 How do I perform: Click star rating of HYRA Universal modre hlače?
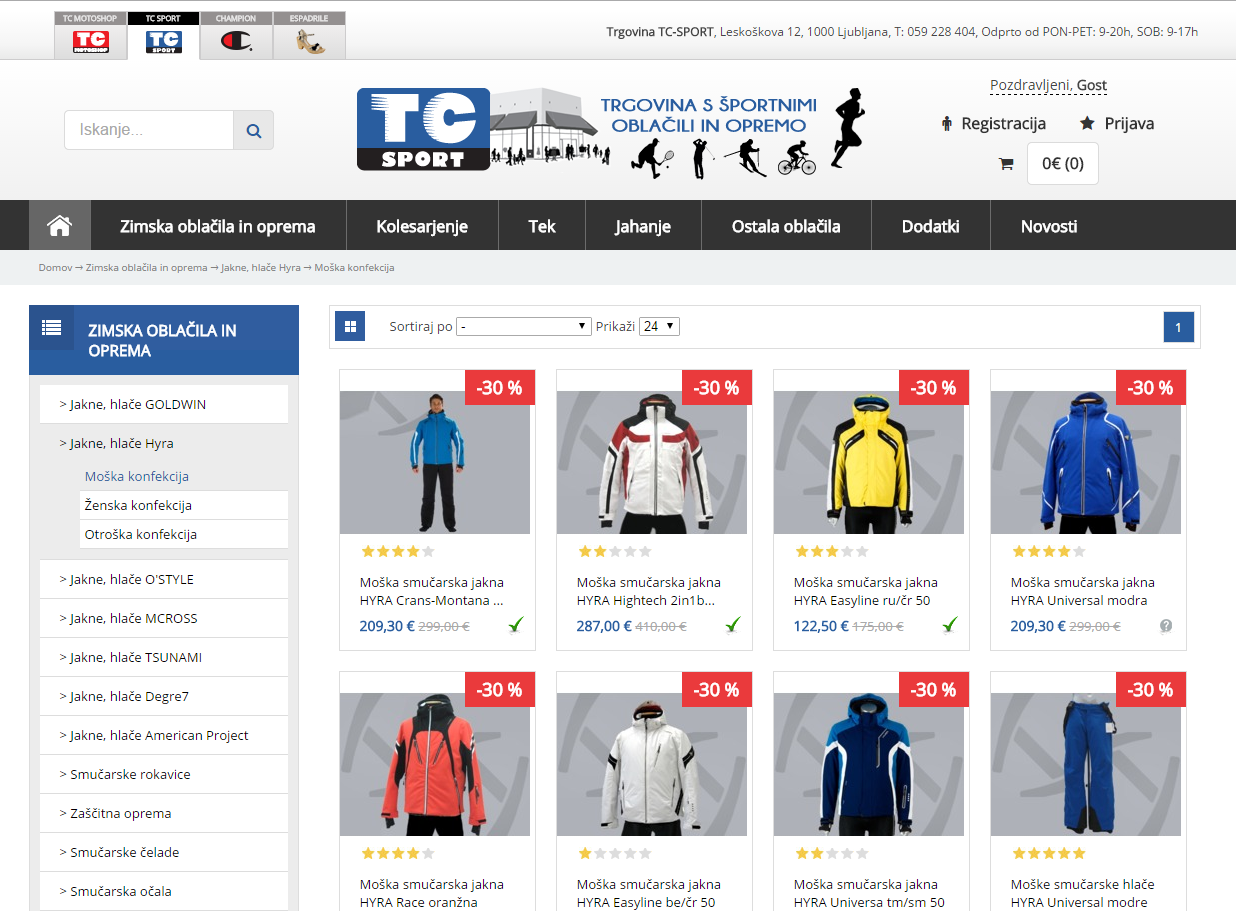click(1049, 853)
